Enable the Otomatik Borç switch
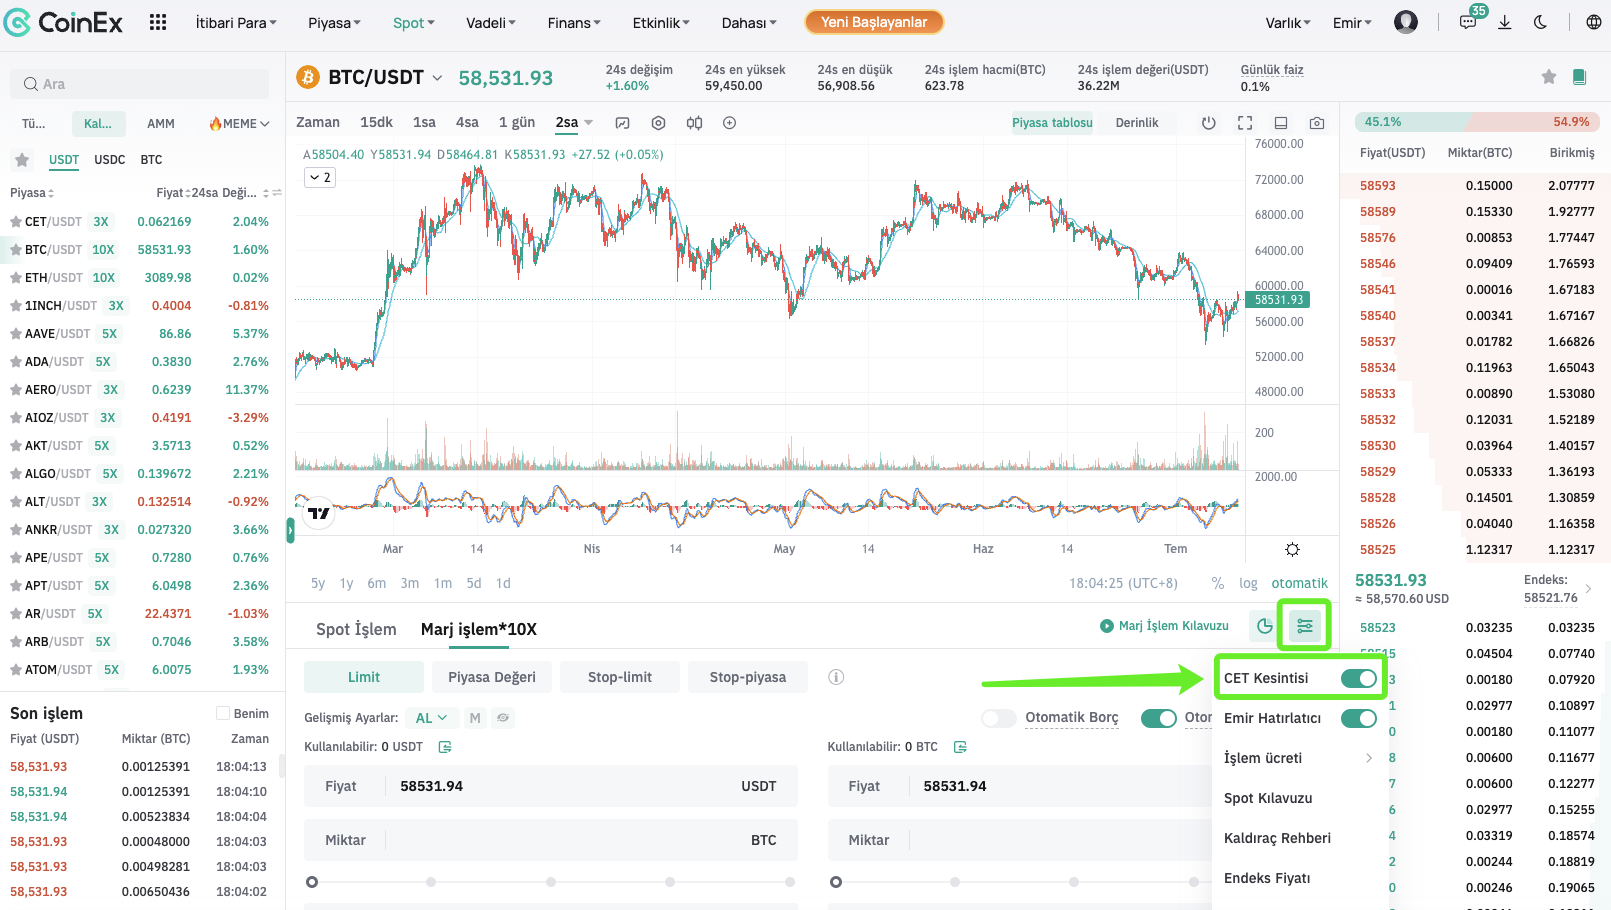 point(998,718)
